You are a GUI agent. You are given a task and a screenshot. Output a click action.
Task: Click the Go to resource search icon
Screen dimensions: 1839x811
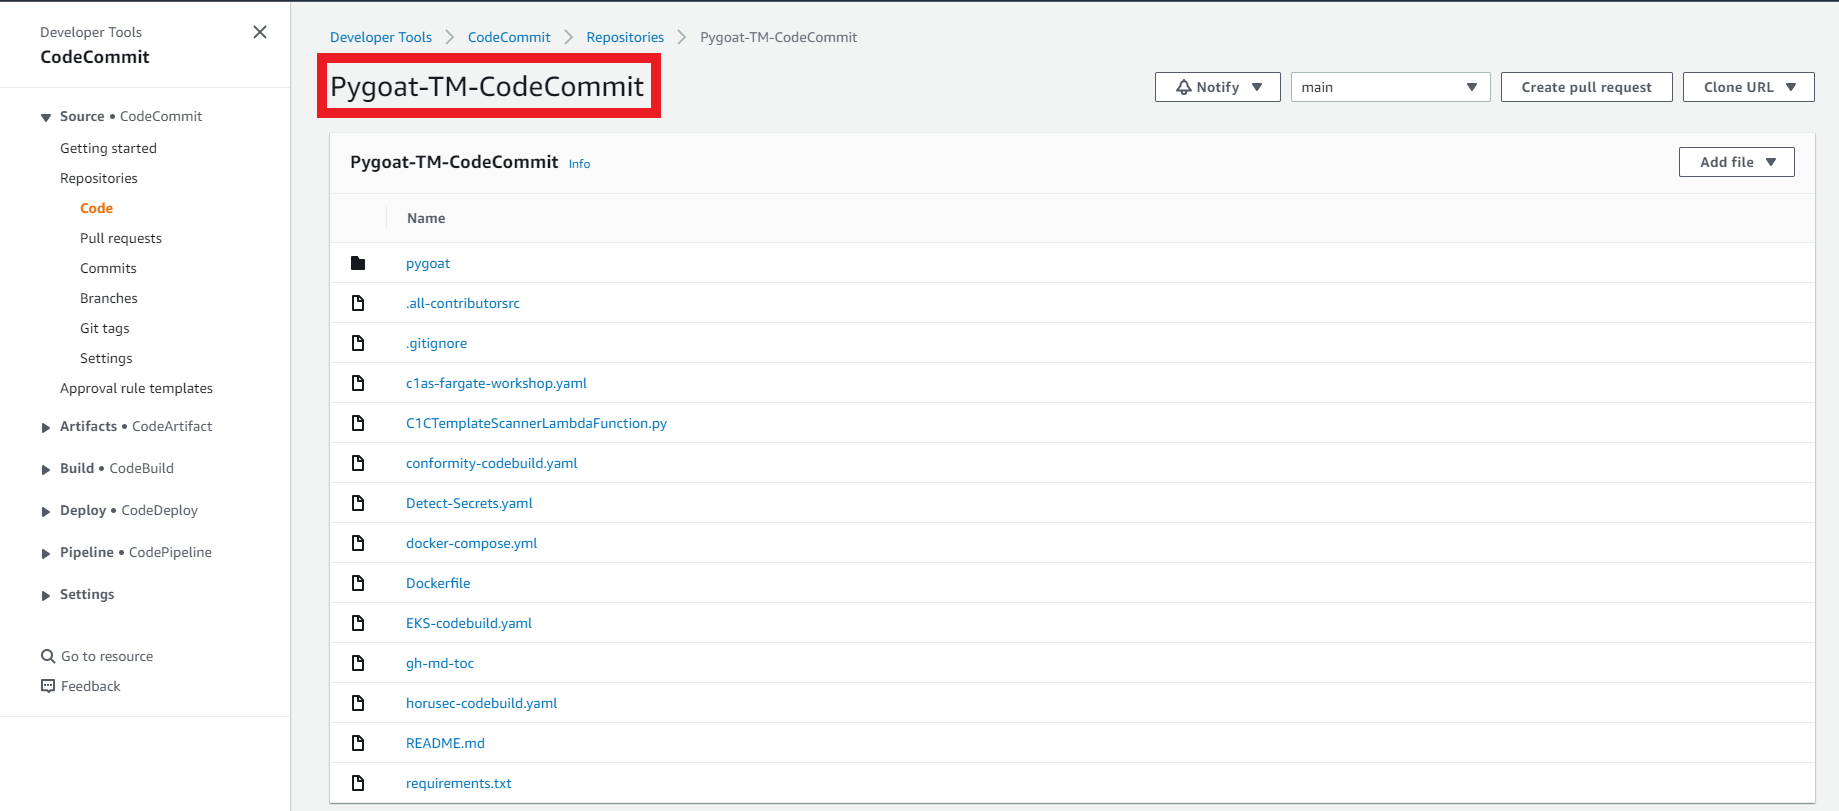pos(47,656)
